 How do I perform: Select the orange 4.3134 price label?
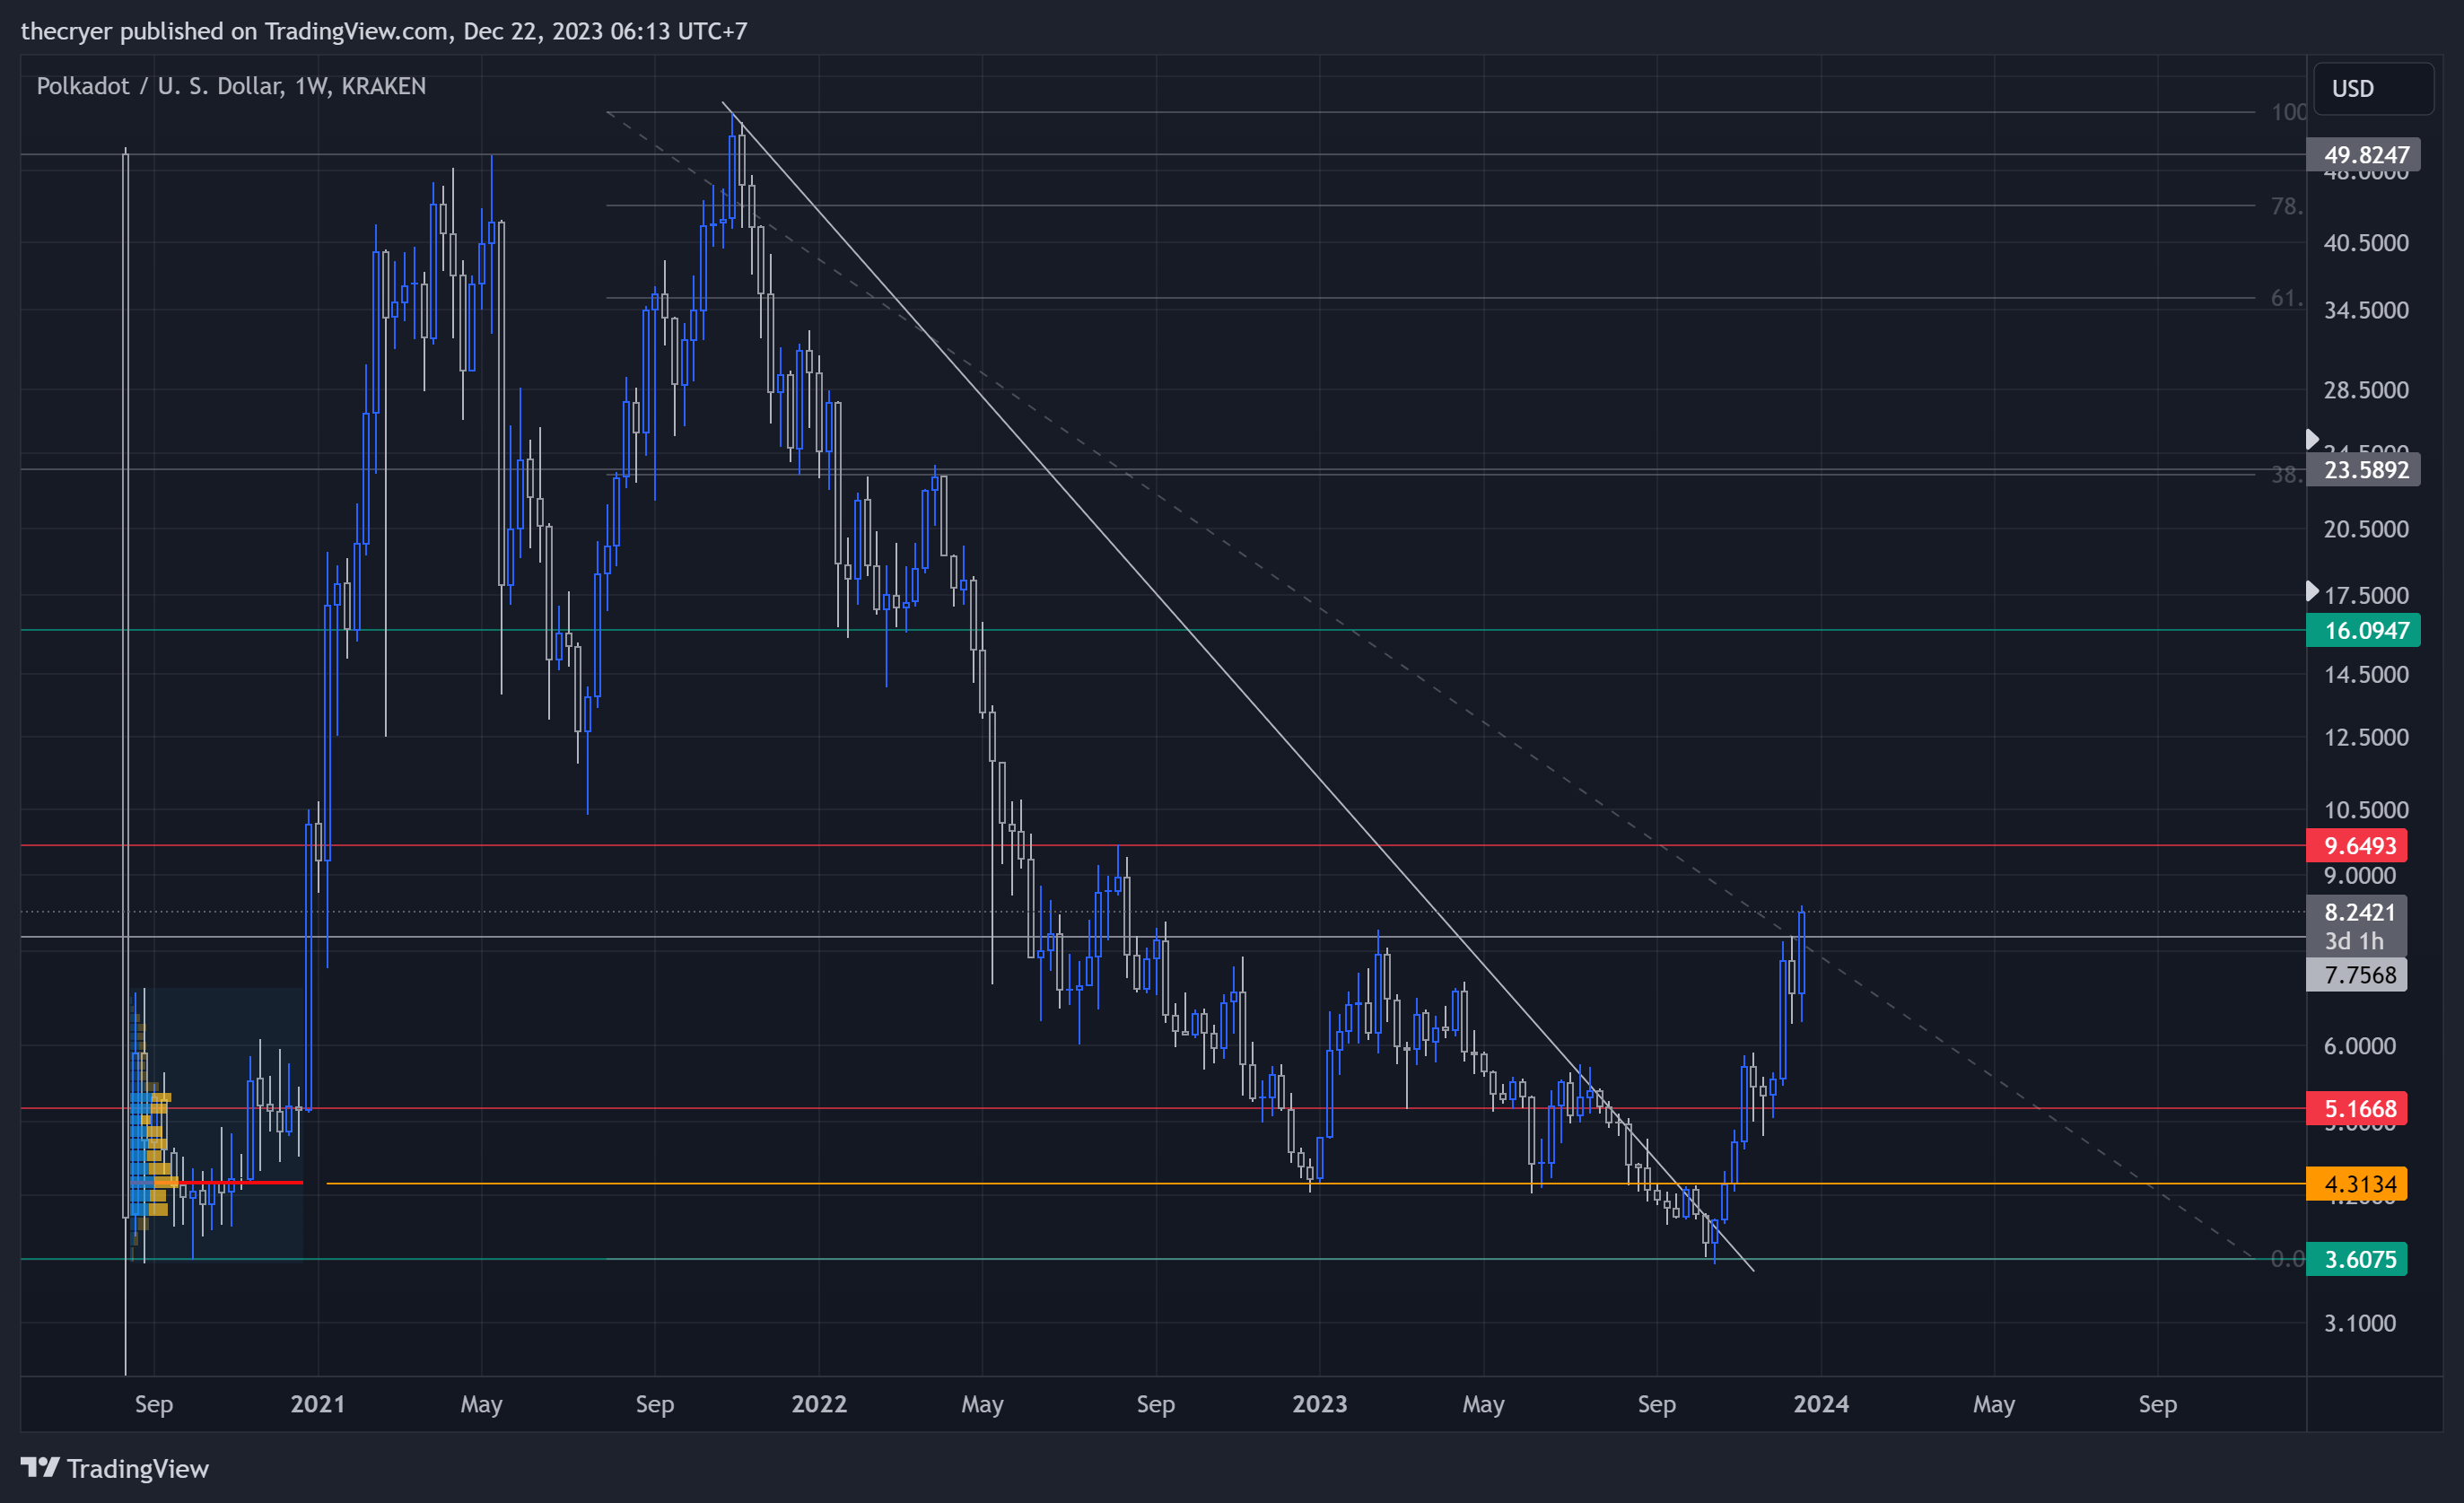click(2356, 1184)
